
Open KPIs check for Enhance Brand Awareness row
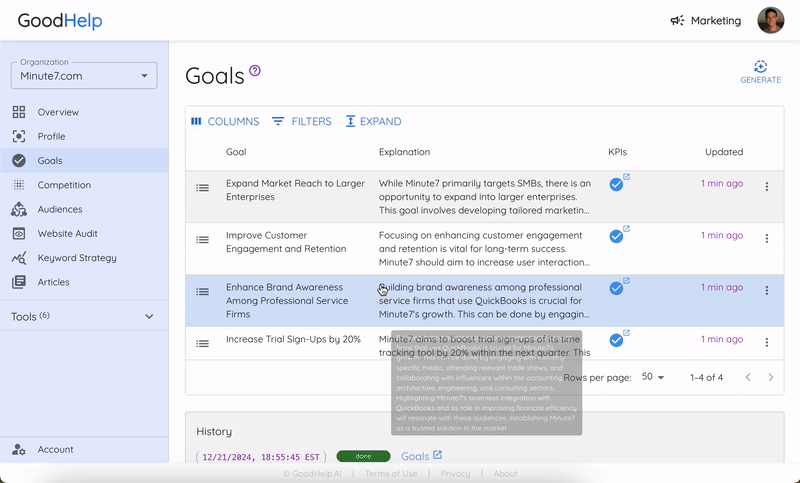616,289
